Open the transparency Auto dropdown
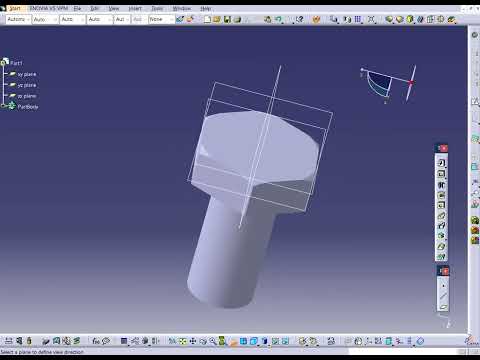 tap(46, 19)
